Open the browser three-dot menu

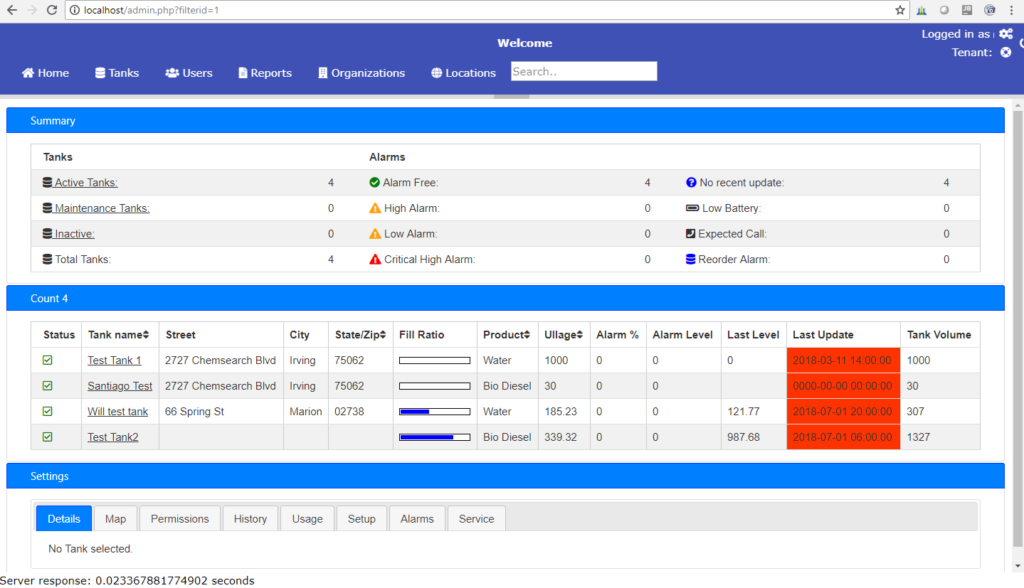[x=1012, y=10]
